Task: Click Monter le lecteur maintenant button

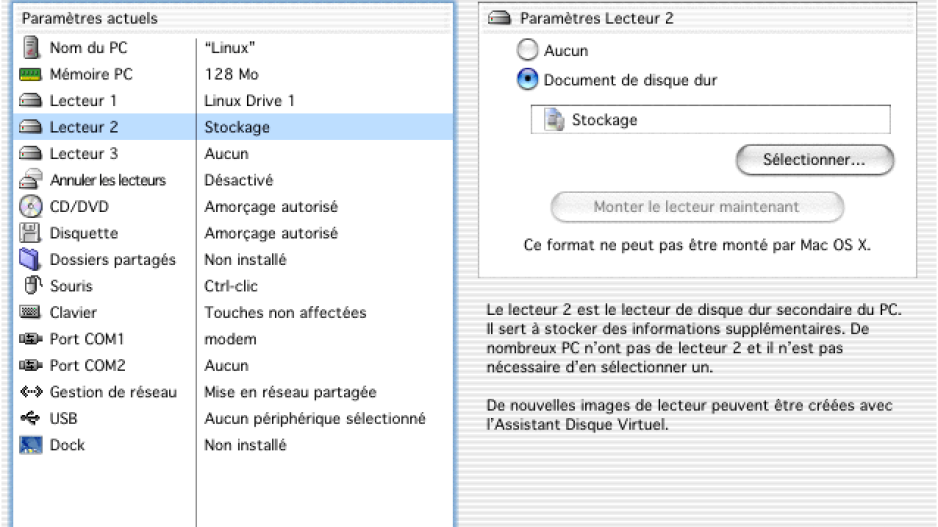Action: [697, 207]
